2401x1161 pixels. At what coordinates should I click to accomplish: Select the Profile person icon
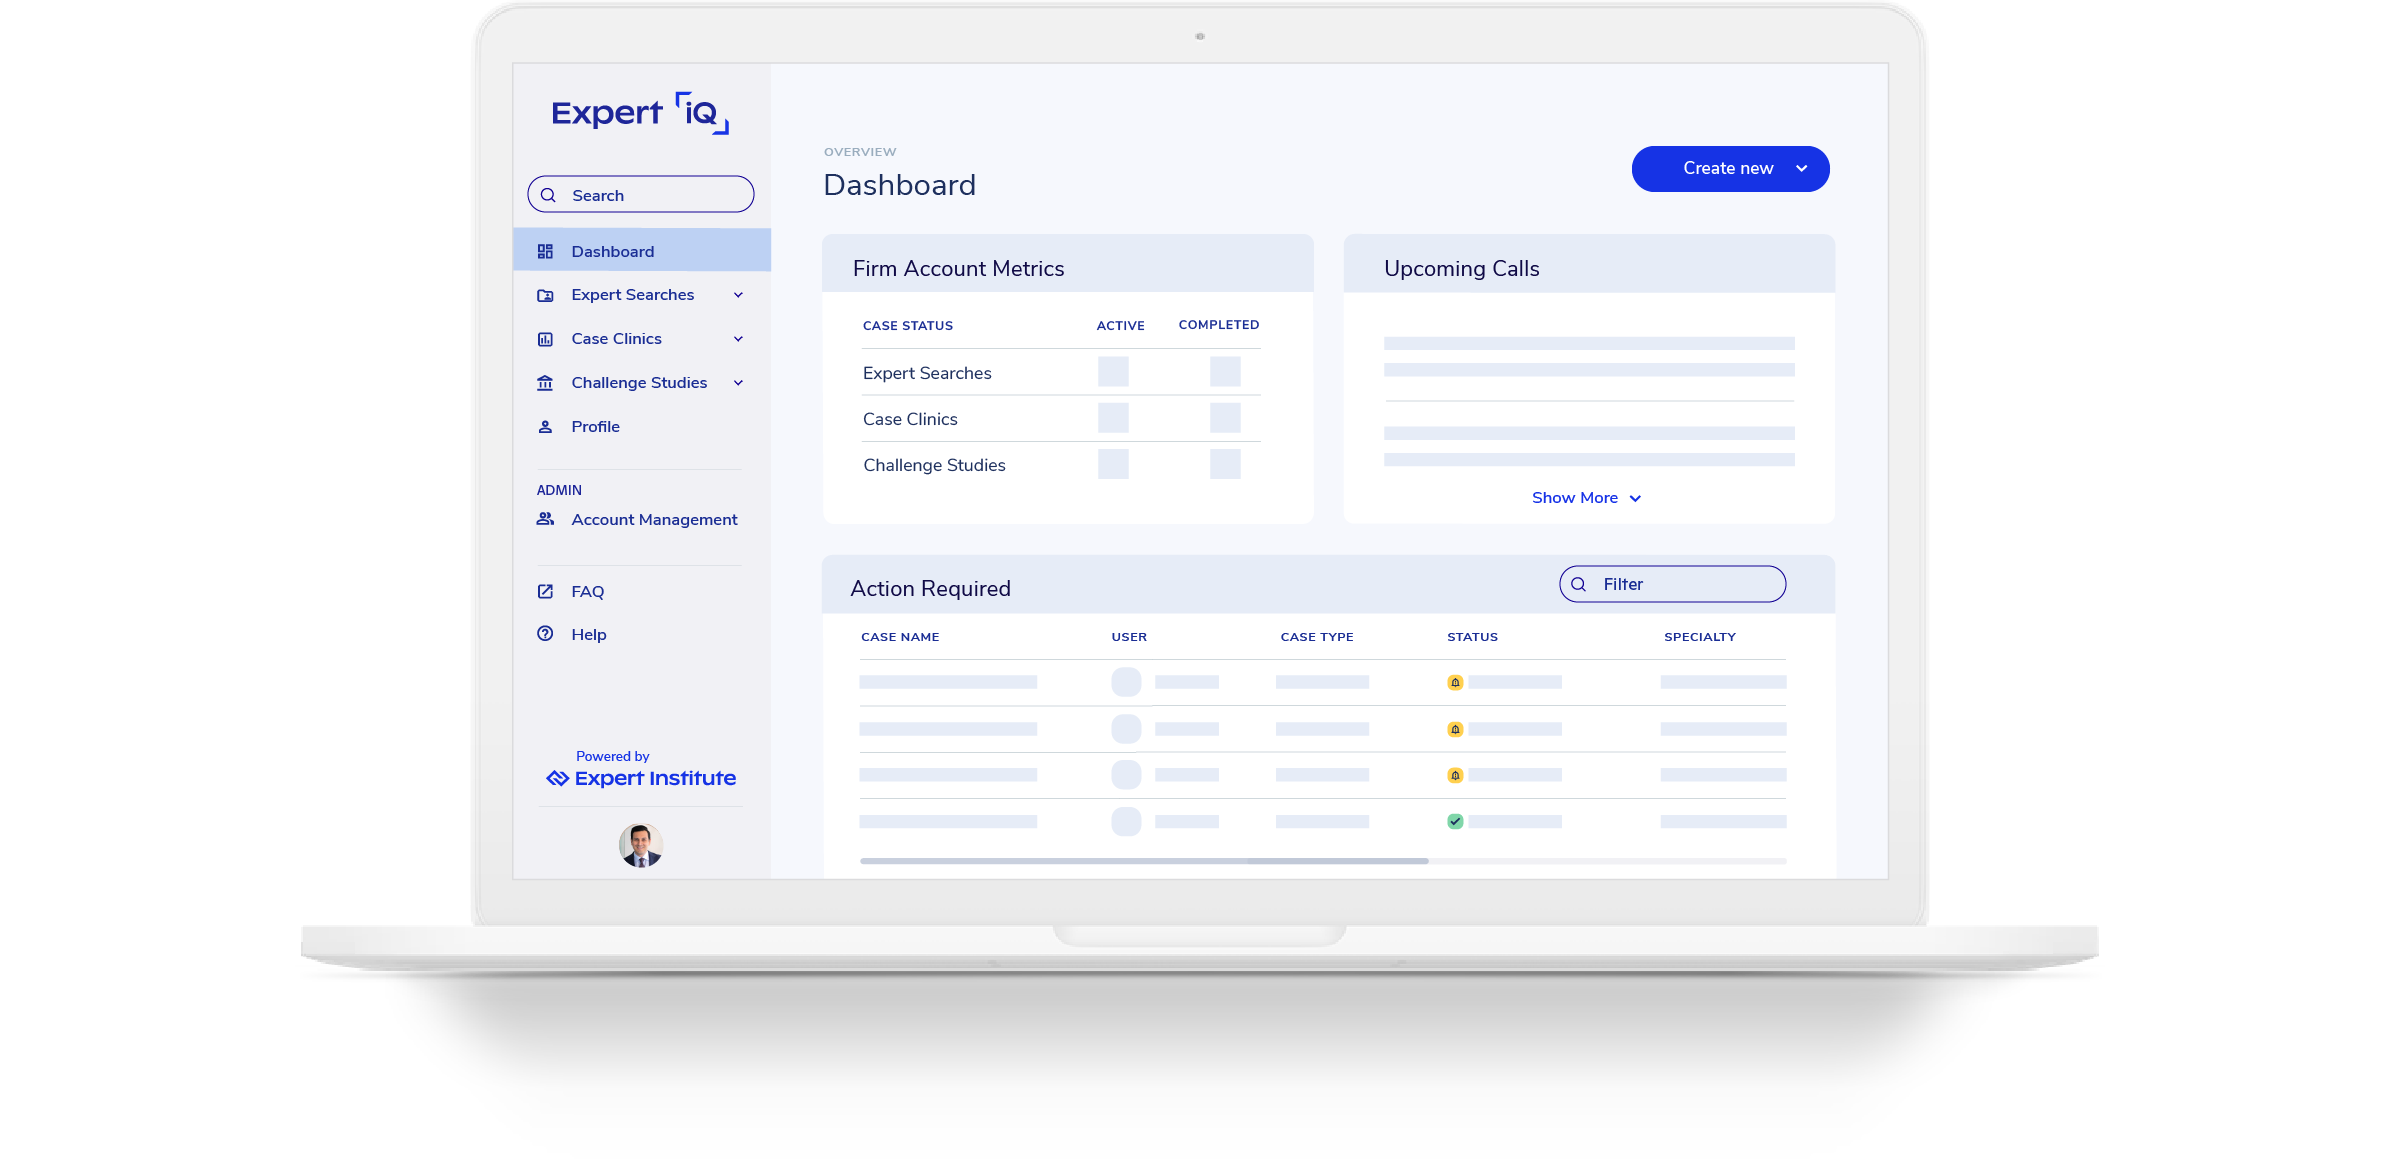click(546, 426)
